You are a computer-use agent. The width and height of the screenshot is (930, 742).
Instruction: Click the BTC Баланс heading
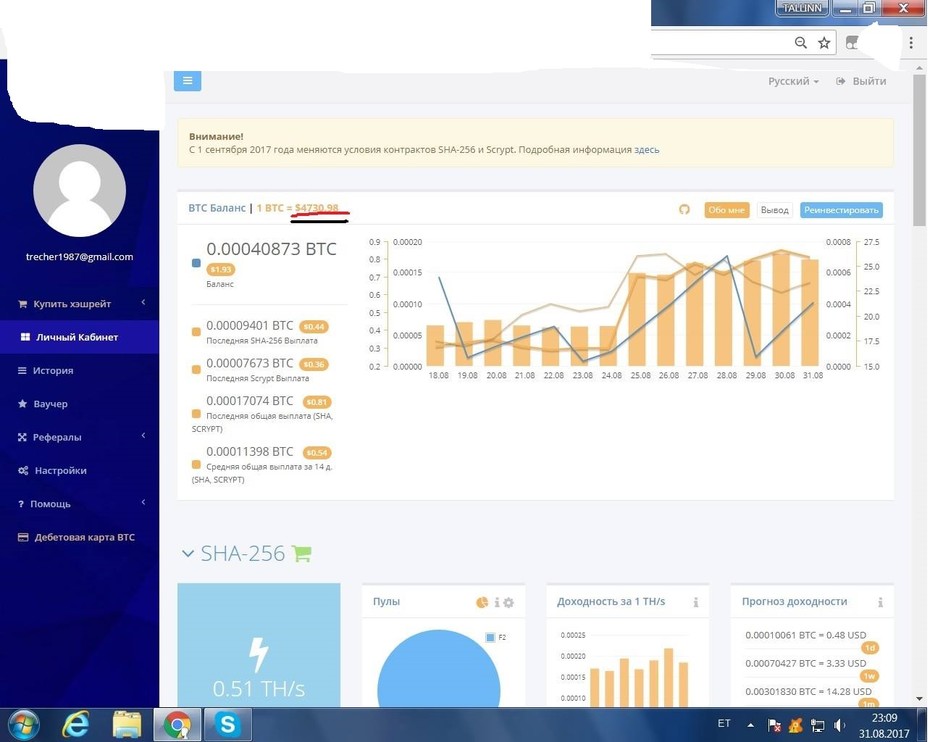coord(216,208)
